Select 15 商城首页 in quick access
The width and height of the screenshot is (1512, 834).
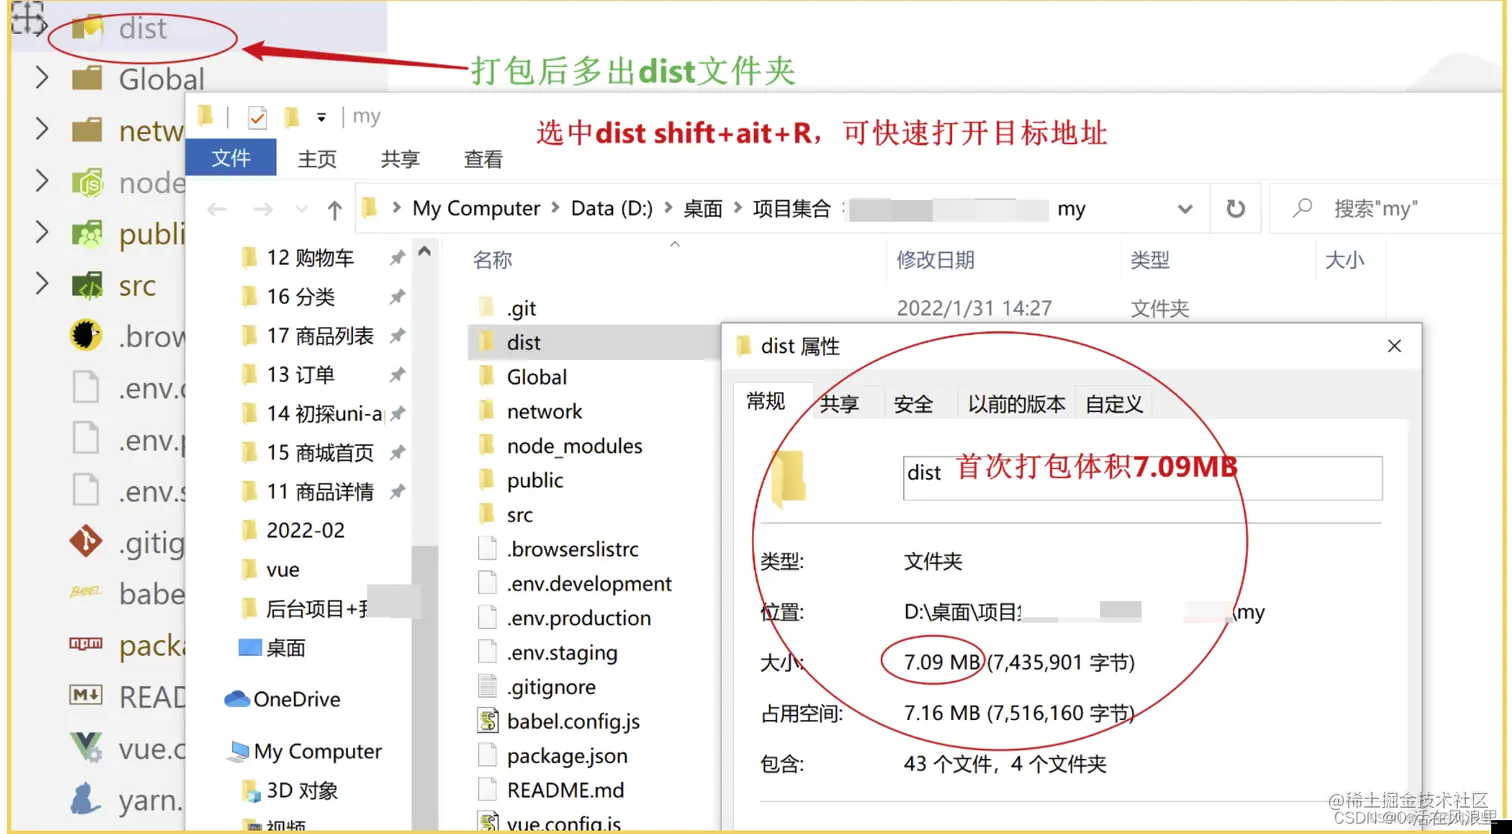pos(320,453)
